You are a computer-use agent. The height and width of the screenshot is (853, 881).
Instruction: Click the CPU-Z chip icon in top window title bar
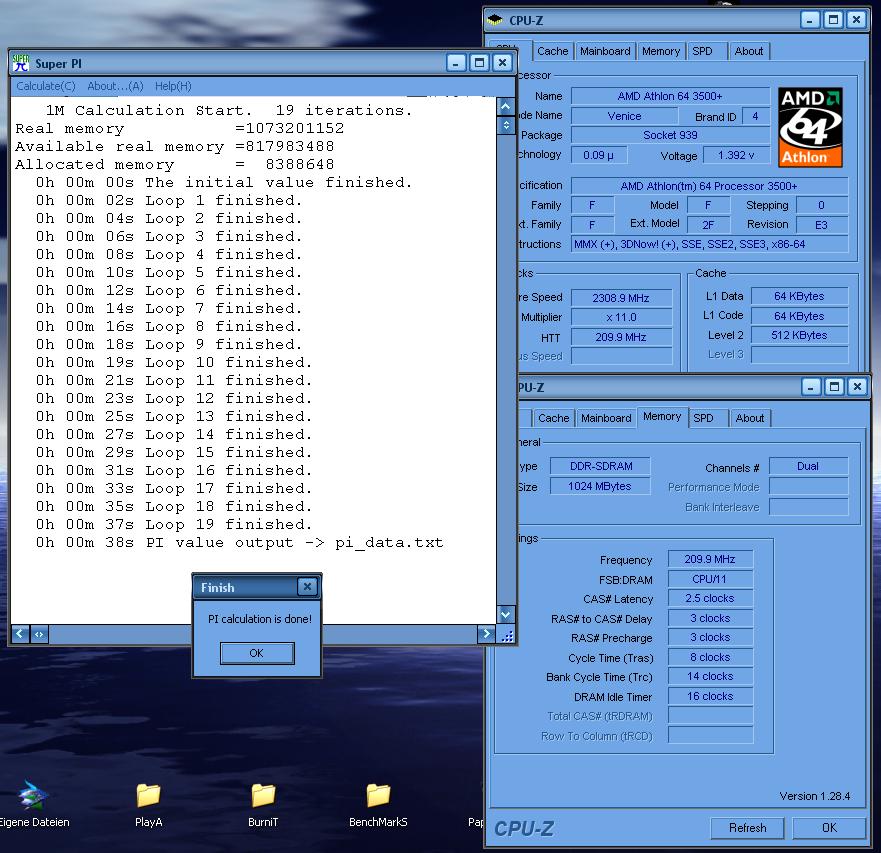(x=495, y=20)
